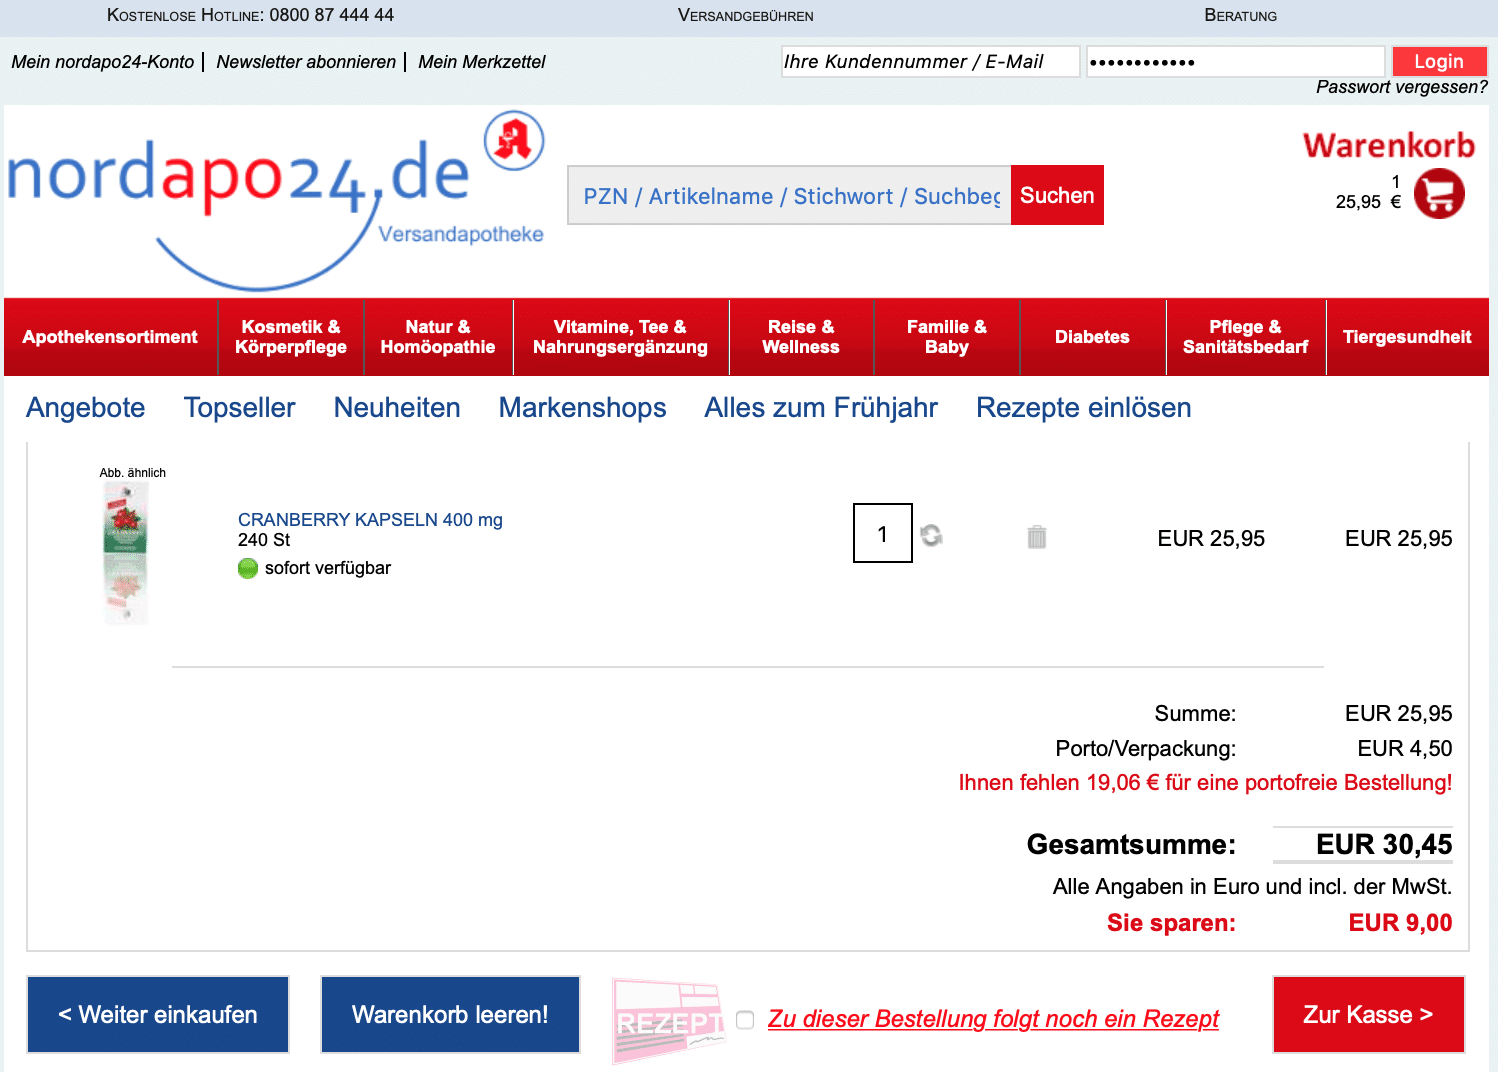Click the cart total 25,95 € in header
The height and width of the screenshot is (1072, 1498).
[x=1368, y=202]
